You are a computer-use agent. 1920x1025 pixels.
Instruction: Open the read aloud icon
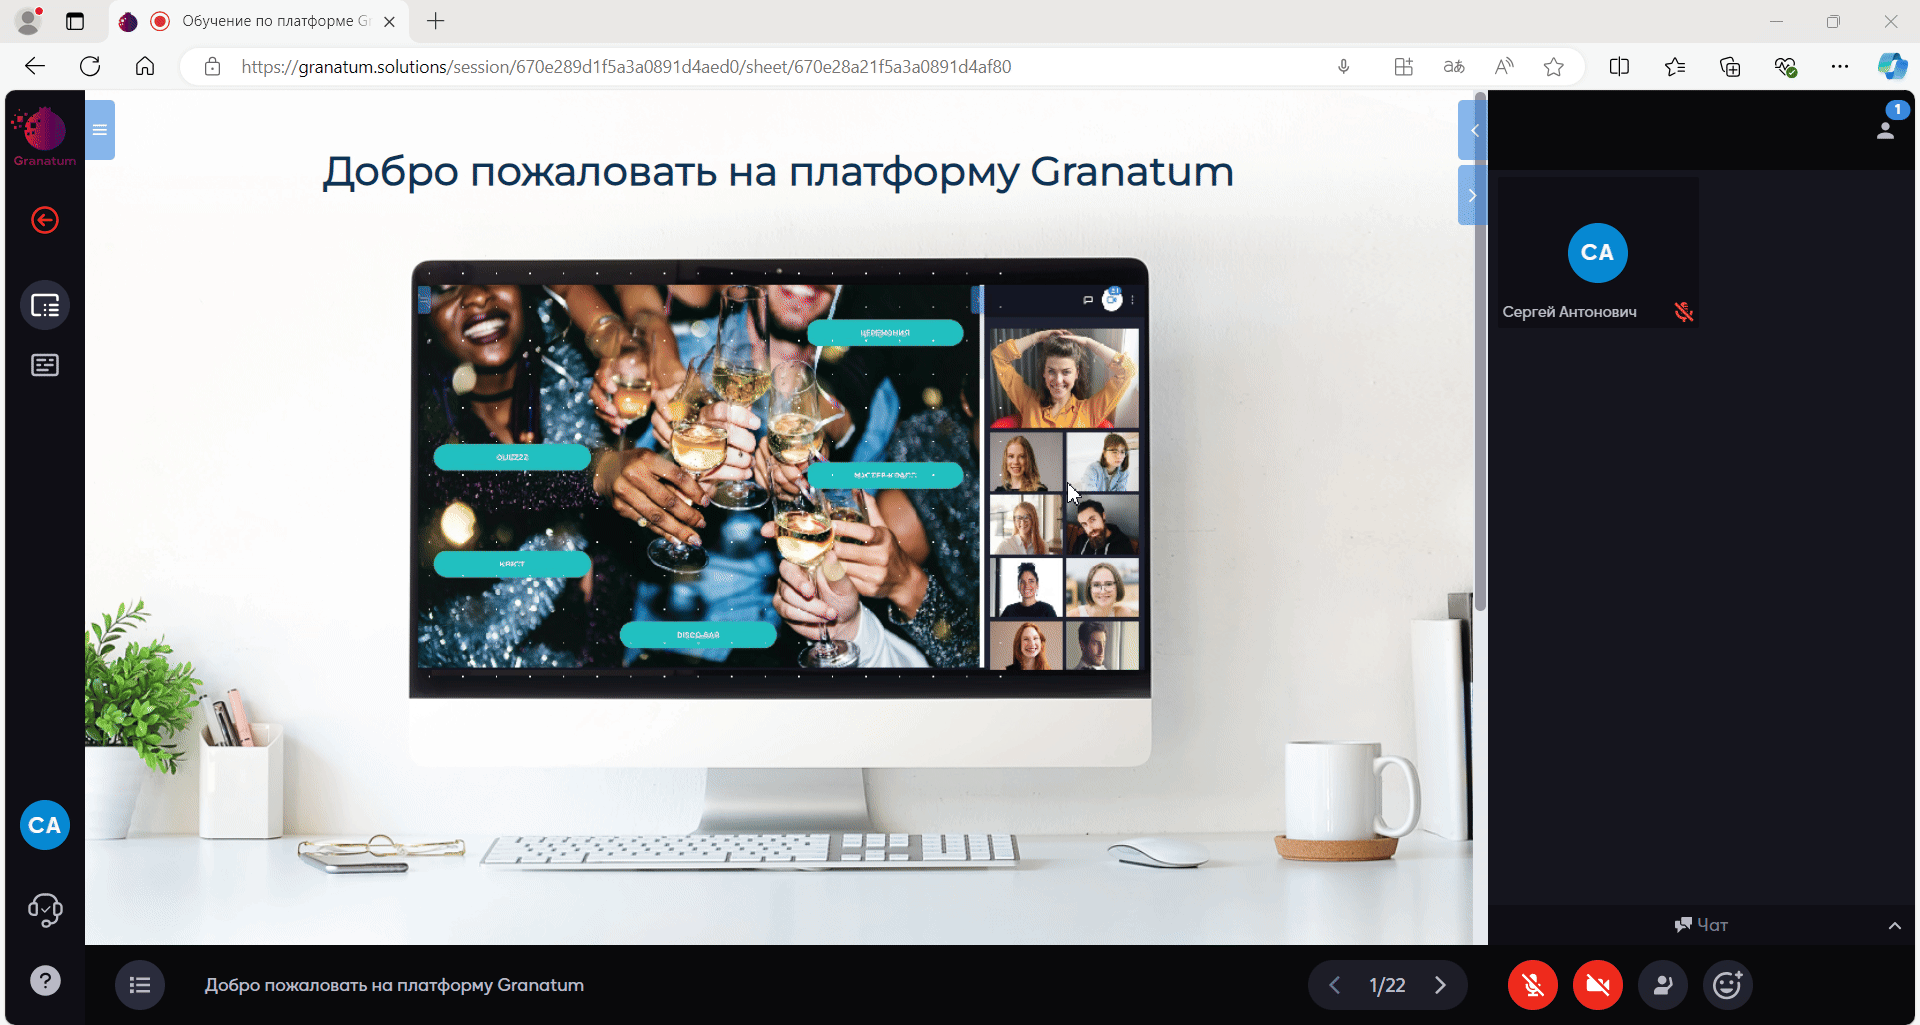pos(1504,67)
